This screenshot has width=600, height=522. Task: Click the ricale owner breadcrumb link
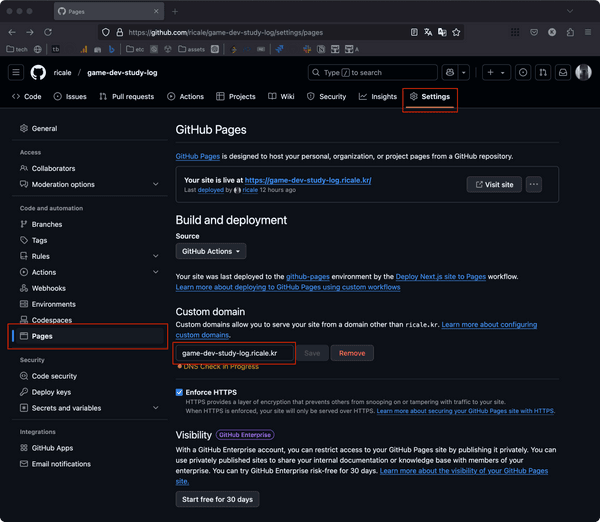click(x=62, y=72)
